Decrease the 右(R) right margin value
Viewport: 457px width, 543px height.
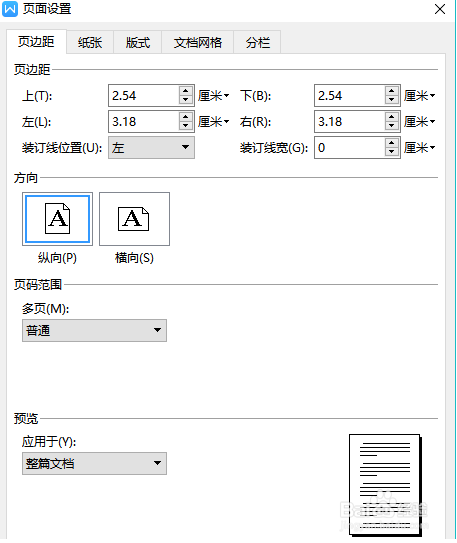click(392, 126)
